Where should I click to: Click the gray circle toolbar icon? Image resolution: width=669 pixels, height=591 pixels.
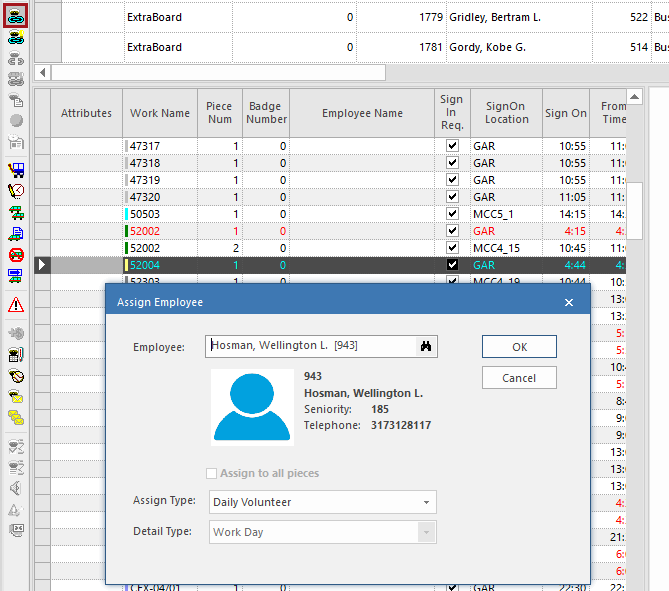pyautogui.click(x=16, y=121)
